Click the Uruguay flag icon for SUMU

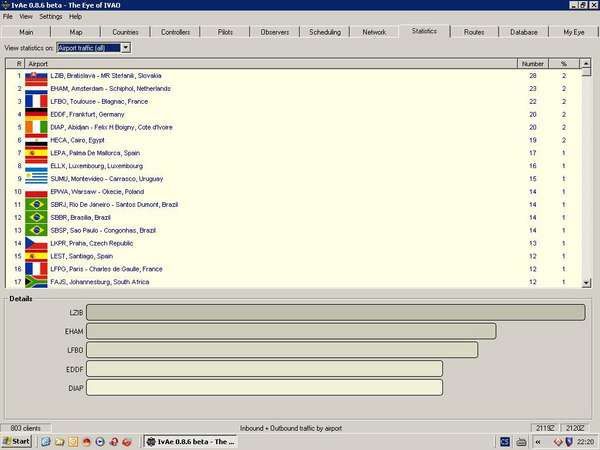coord(36,178)
